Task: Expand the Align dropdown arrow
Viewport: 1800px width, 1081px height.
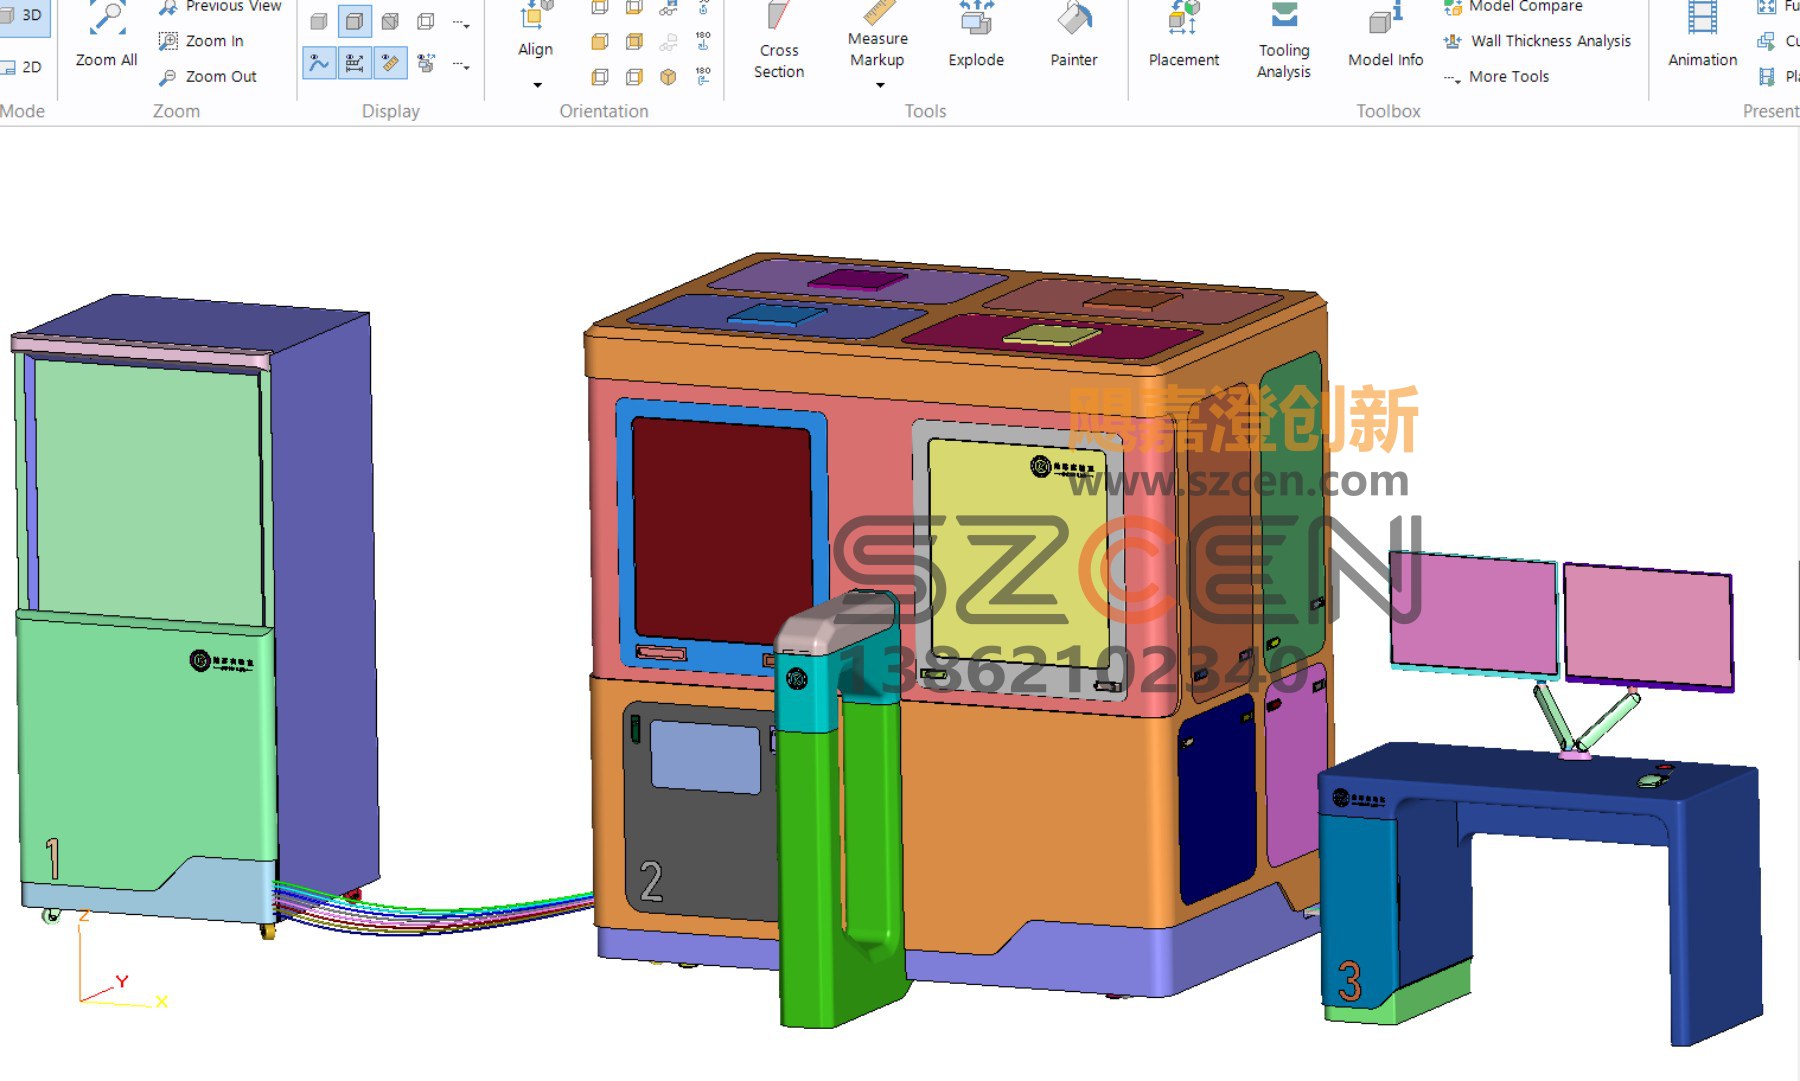Action: [537, 85]
